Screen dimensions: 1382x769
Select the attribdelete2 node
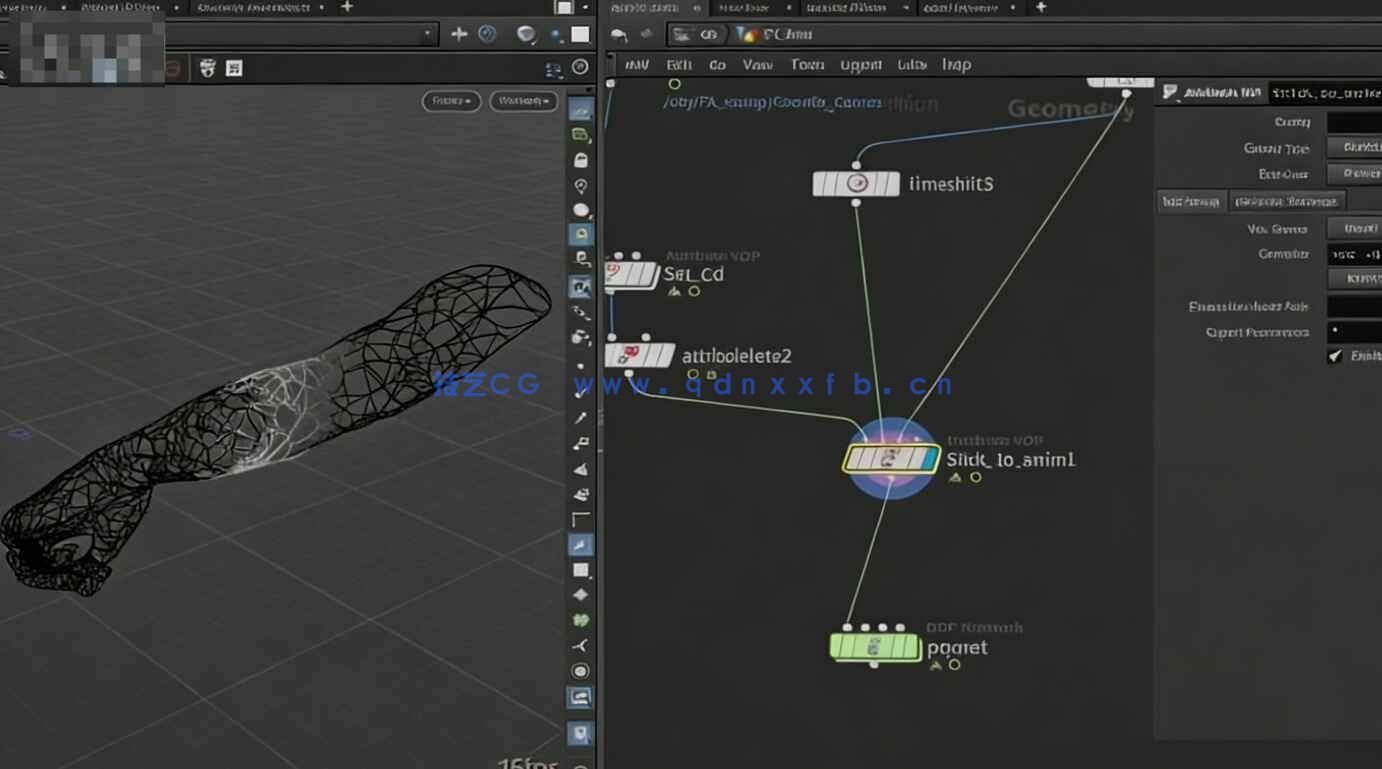click(640, 355)
